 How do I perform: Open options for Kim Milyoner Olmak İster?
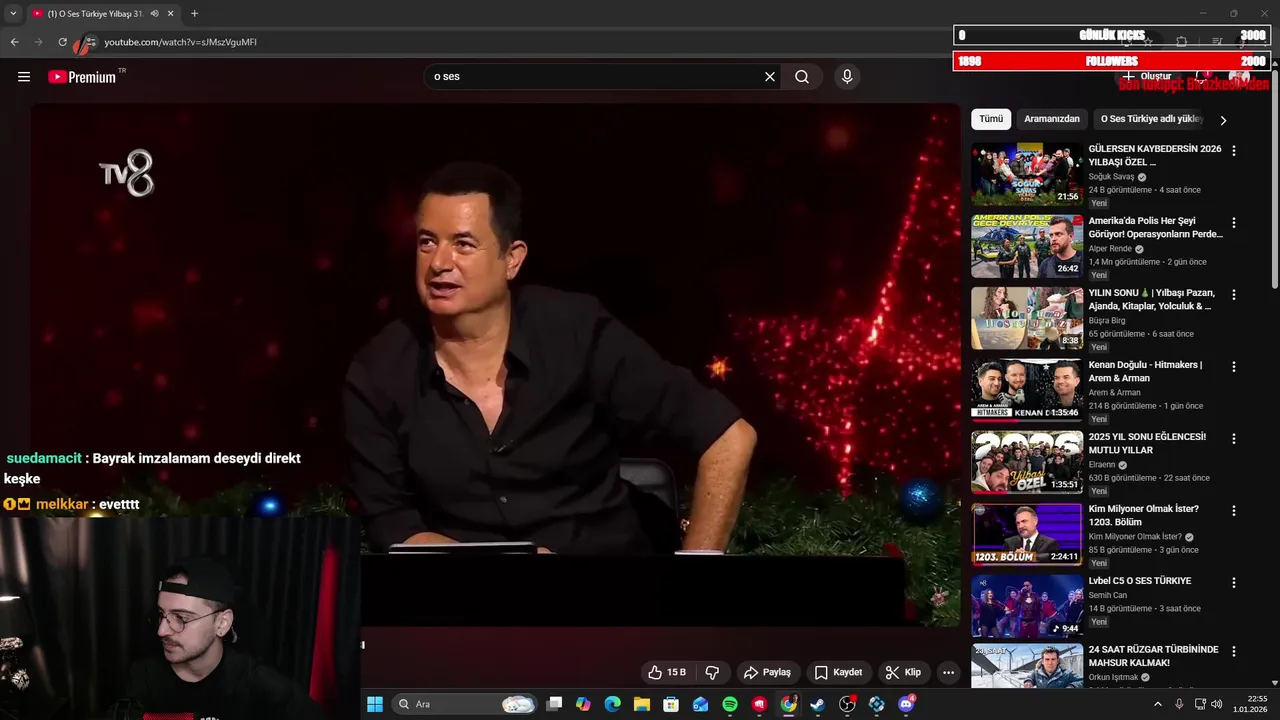(1233, 511)
